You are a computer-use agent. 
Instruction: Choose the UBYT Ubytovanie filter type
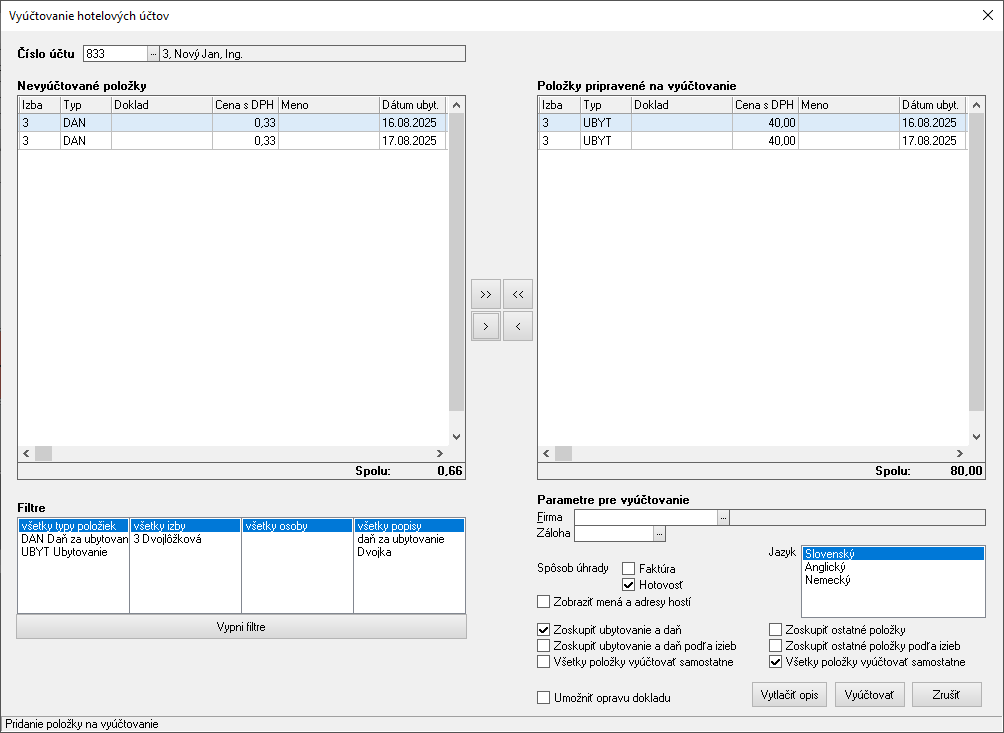(64, 552)
